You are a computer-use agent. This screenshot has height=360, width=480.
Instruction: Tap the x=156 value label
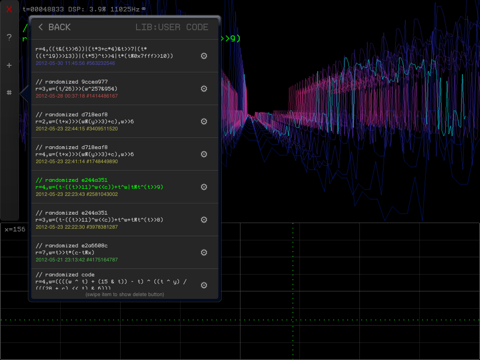(x=15, y=229)
